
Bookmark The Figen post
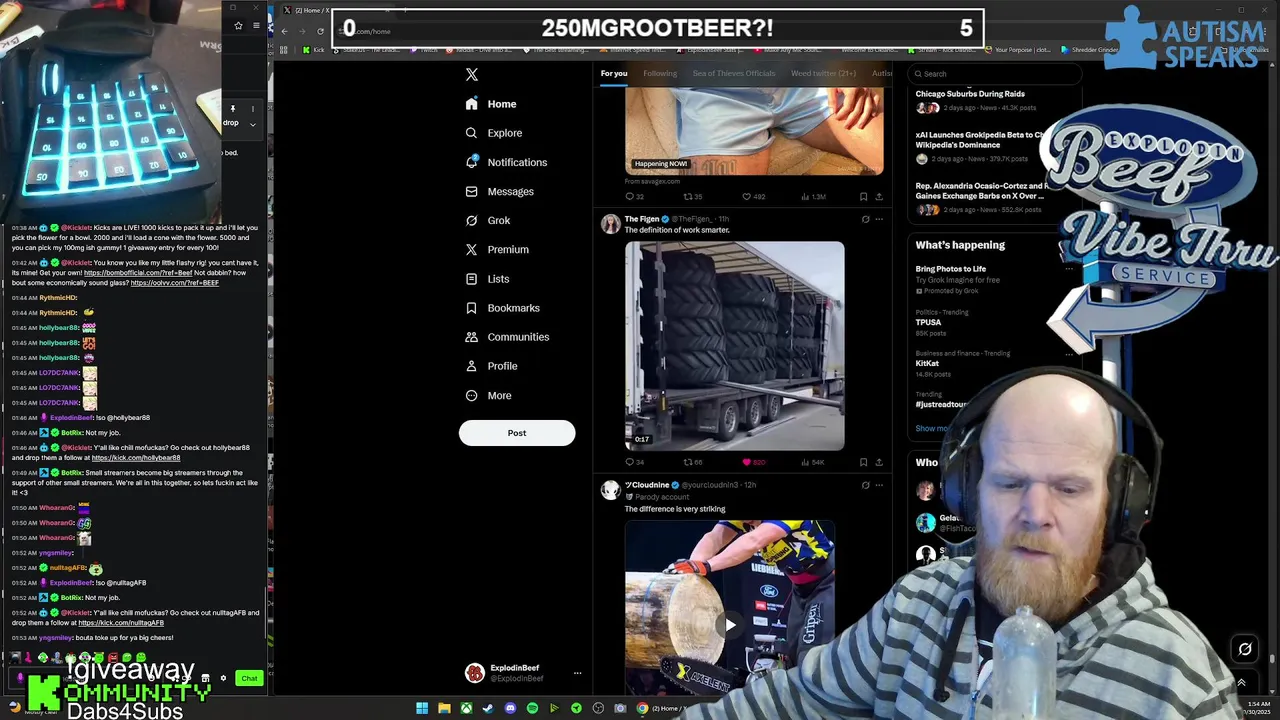pyautogui.click(x=864, y=462)
